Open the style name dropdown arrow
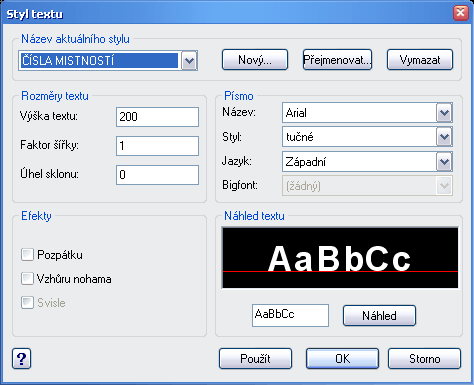474x385 pixels. (189, 61)
